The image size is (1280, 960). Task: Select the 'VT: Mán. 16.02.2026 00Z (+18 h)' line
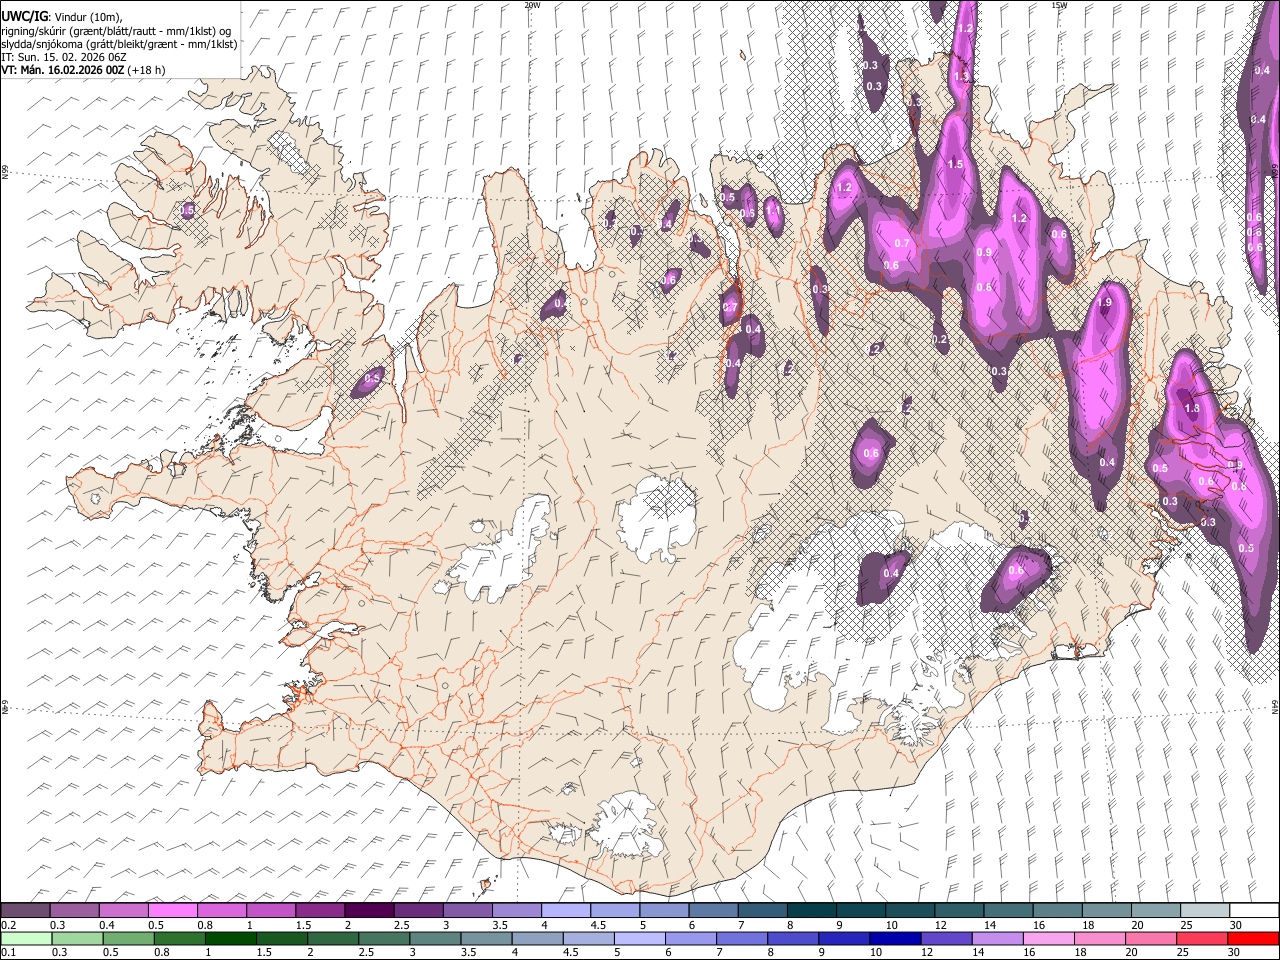(84, 70)
